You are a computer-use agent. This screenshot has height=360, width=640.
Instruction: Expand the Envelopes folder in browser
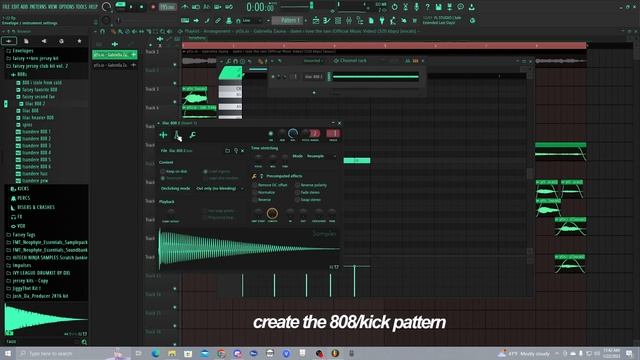pyautogui.click(x=23, y=51)
